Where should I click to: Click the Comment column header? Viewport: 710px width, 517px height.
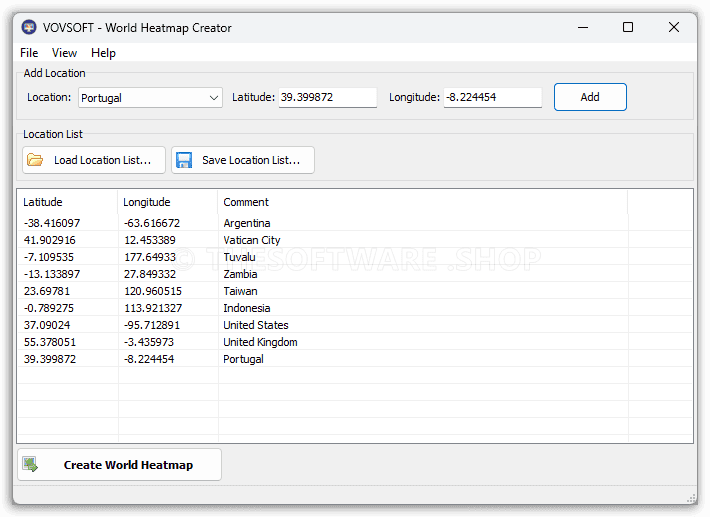tap(423, 202)
